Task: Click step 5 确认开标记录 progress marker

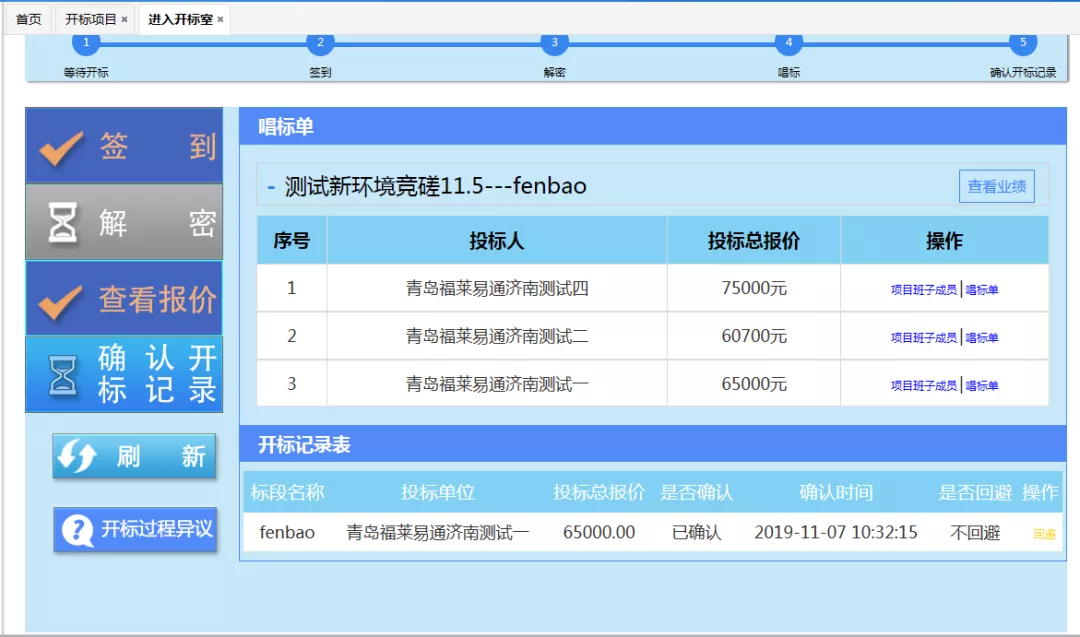Action: click(1023, 43)
